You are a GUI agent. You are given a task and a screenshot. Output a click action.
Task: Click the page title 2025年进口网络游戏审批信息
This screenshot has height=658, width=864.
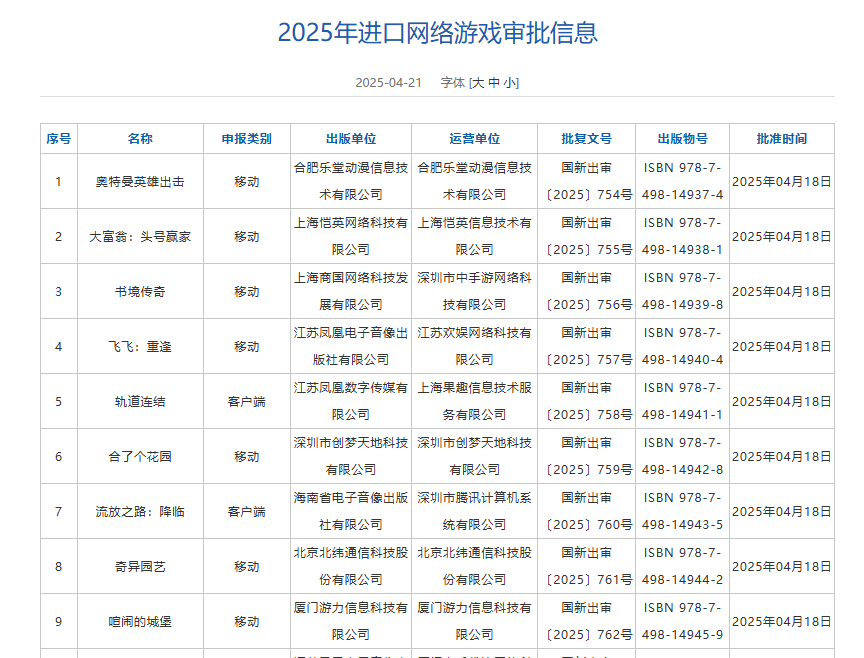point(438,33)
